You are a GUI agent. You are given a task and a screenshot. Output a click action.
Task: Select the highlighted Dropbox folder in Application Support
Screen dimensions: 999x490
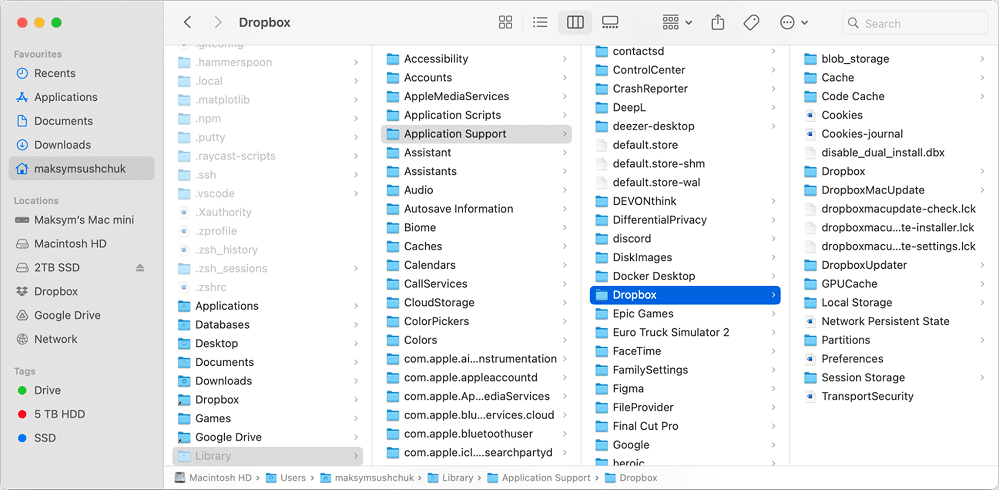tap(685, 295)
